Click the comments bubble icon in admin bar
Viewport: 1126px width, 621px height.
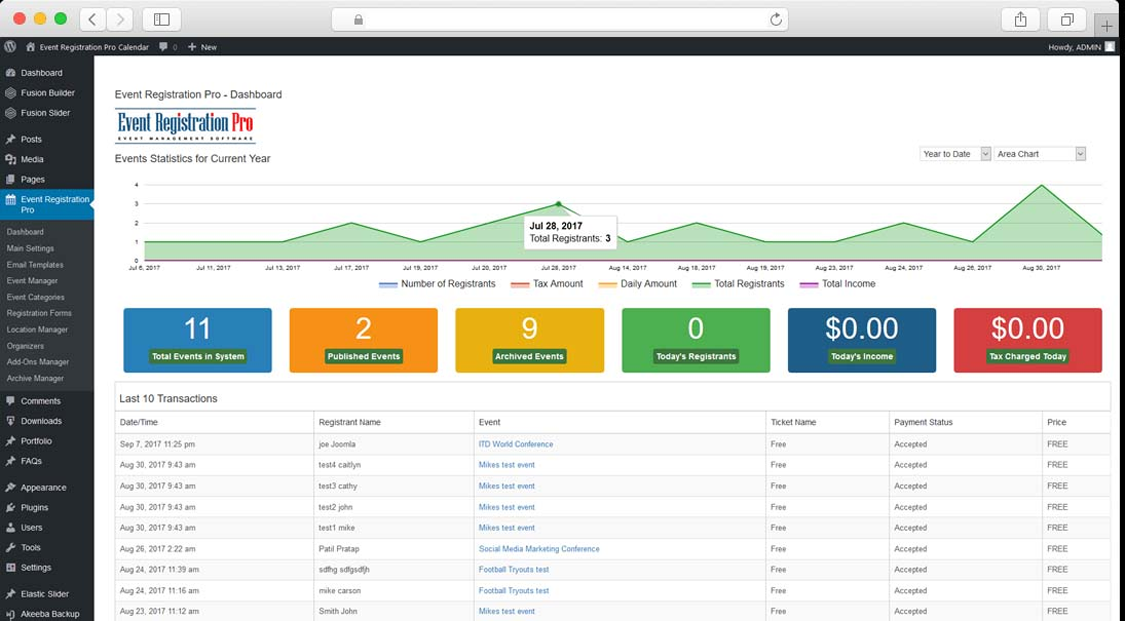163,47
